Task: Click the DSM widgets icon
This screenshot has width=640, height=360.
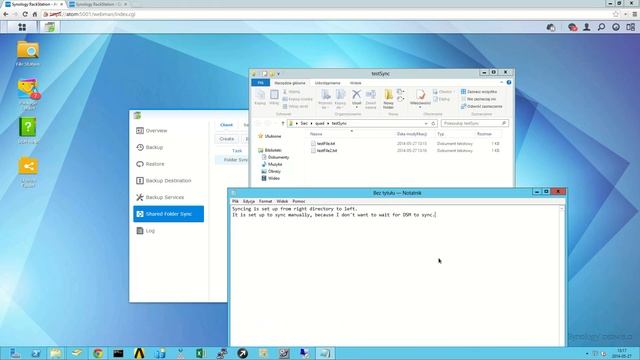Action: click(616, 27)
